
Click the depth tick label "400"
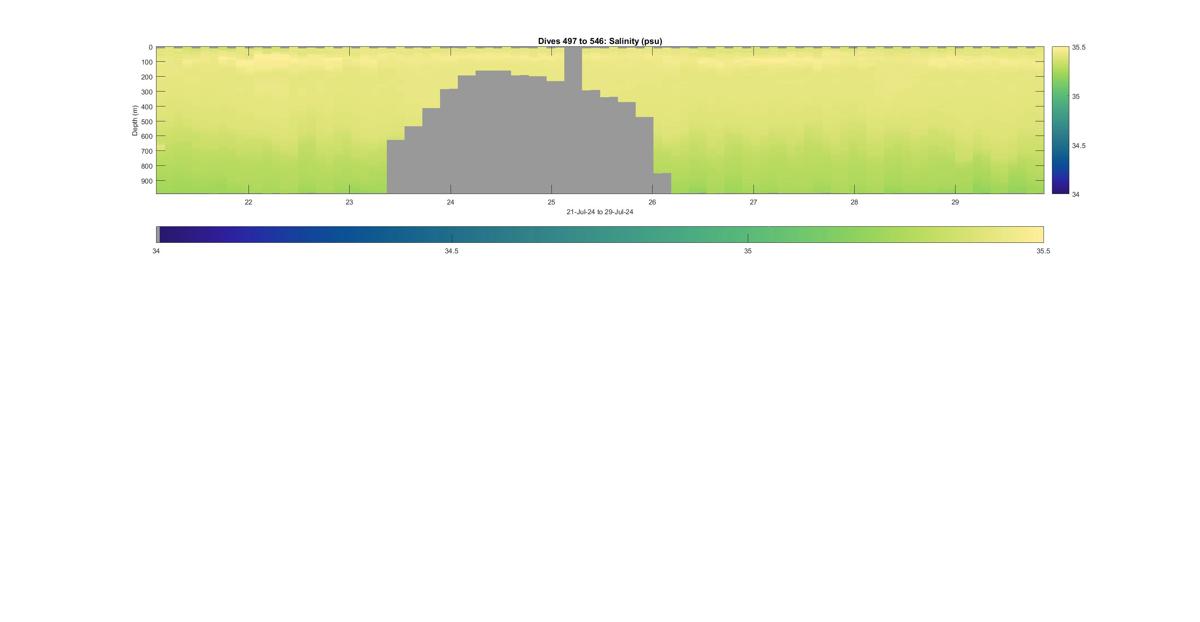click(x=146, y=107)
